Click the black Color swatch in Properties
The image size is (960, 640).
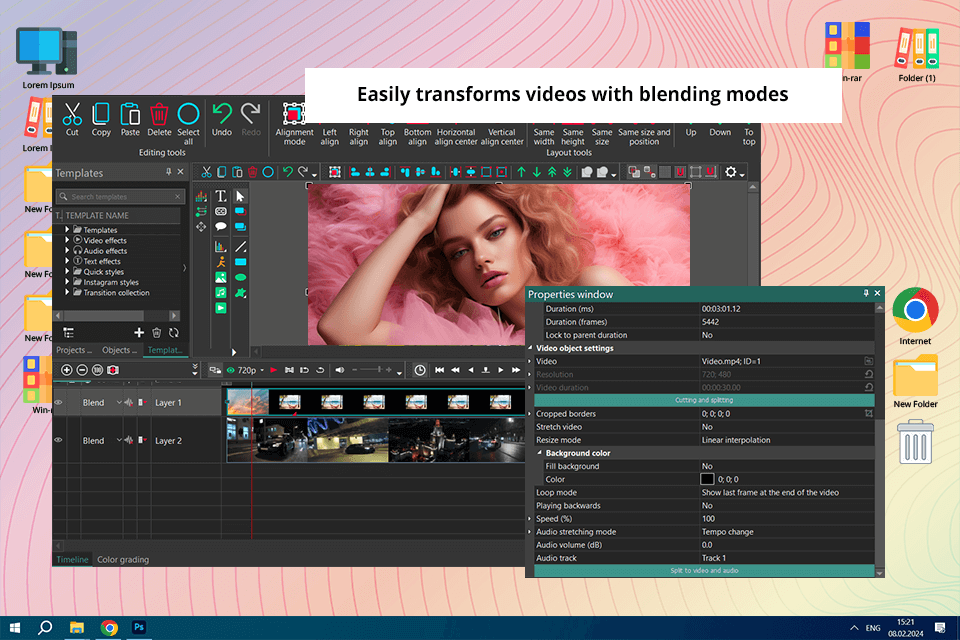pyautogui.click(x=707, y=479)
